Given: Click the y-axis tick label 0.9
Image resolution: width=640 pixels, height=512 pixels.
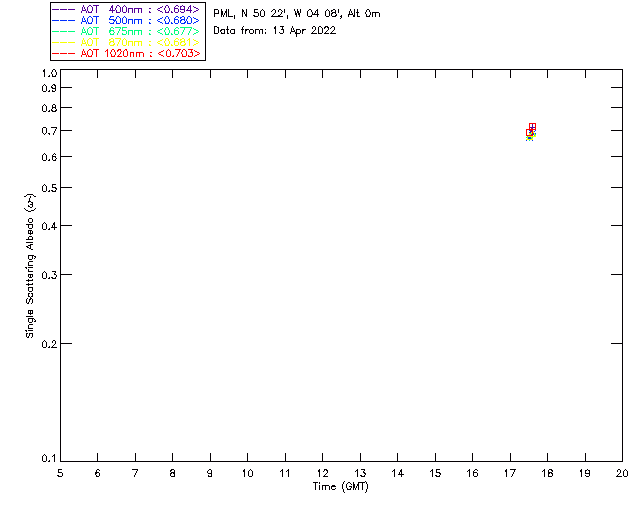Looking at the screenshot, I should coord(49,88).
